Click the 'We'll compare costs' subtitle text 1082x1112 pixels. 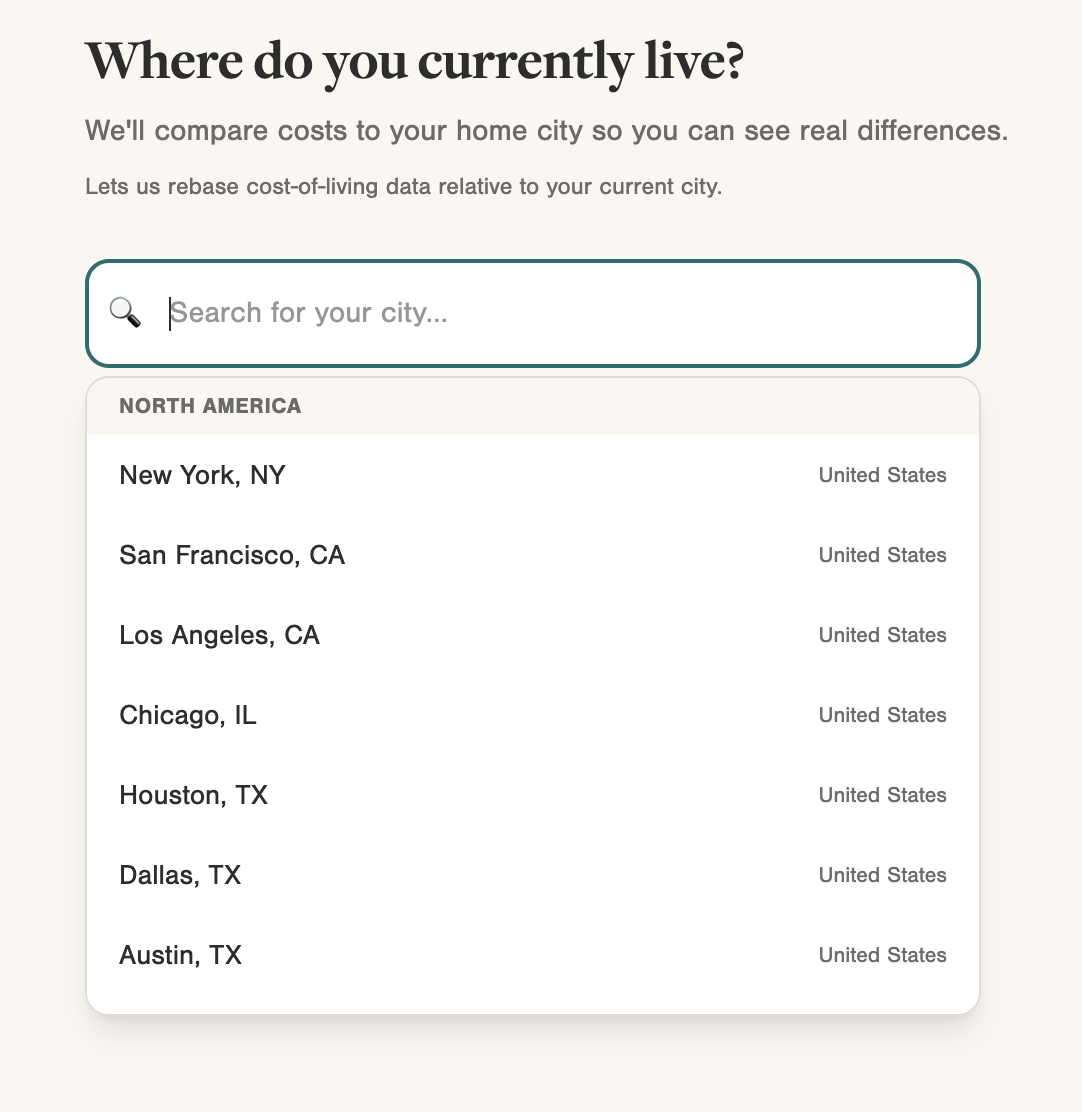click(546, 131)
